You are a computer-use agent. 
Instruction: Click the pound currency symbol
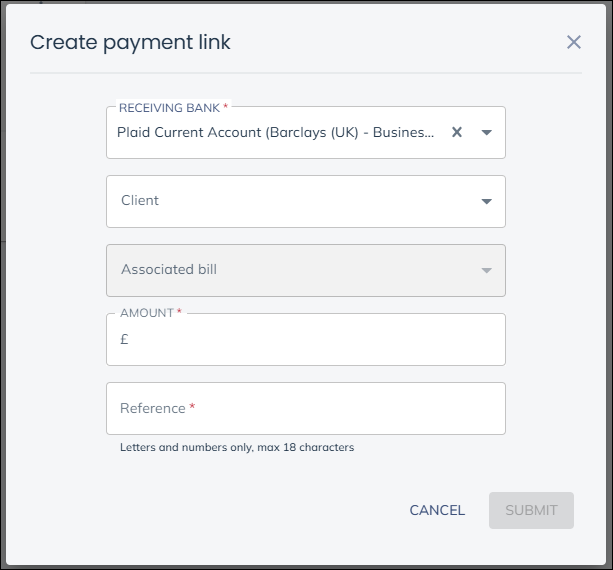[124, 339]
